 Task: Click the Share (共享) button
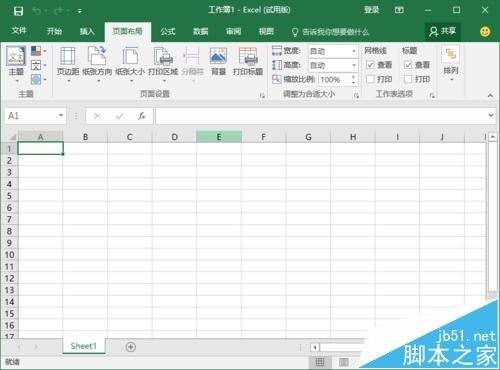(x=443, y=31)
